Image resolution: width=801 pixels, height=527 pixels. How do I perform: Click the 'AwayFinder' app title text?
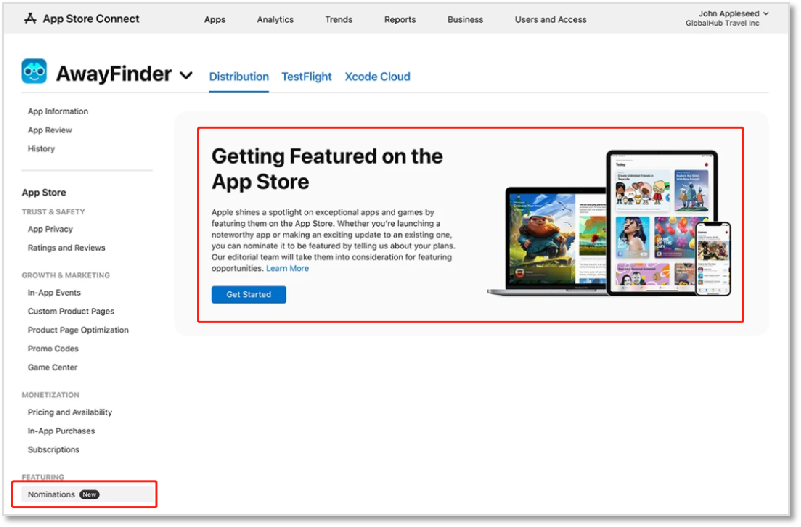[x=114, y=74]
